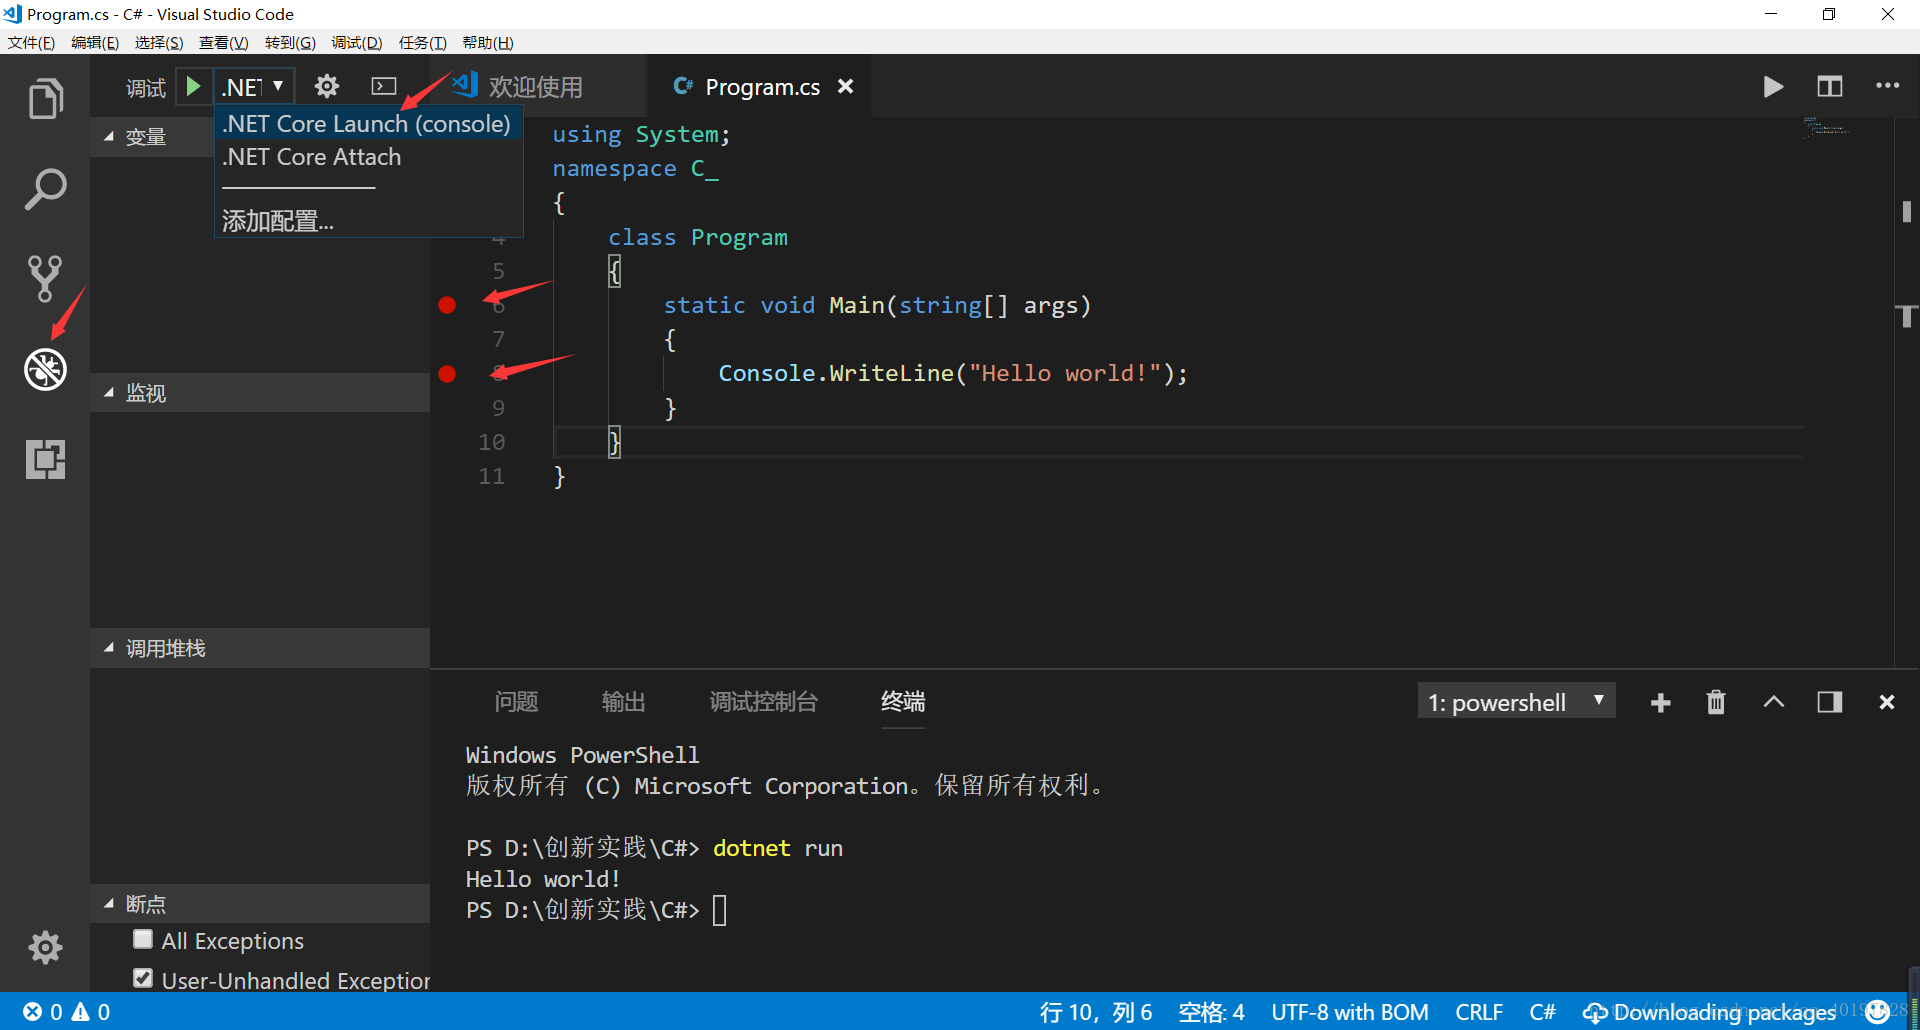Screen dimensions: 1920x1030
Task: Open the Source Control view
Action: (x=45, y=279)
